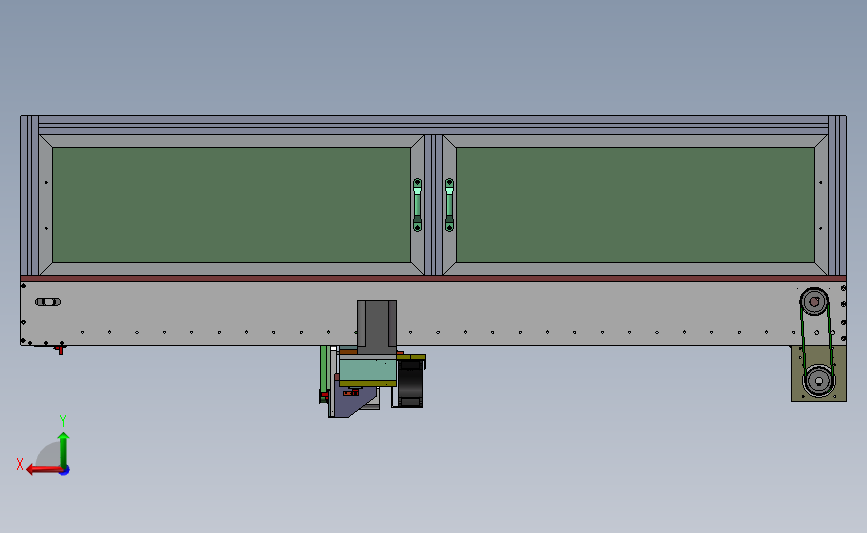The width and height of the screenshot is (867, 533).
Task: Select the center vertical profile between doors
Action: pos(434,205)
